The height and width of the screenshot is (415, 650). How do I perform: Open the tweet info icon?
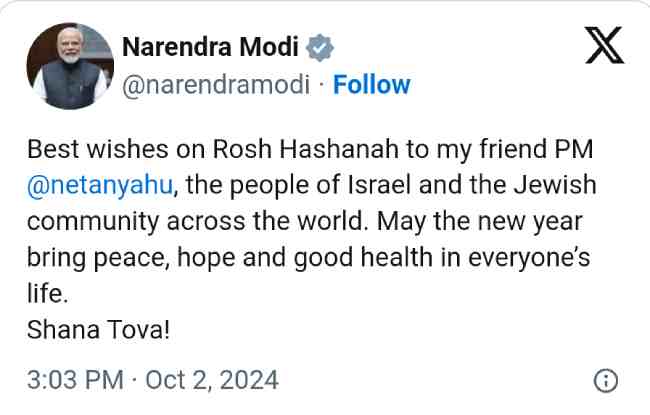coord(606,380)
